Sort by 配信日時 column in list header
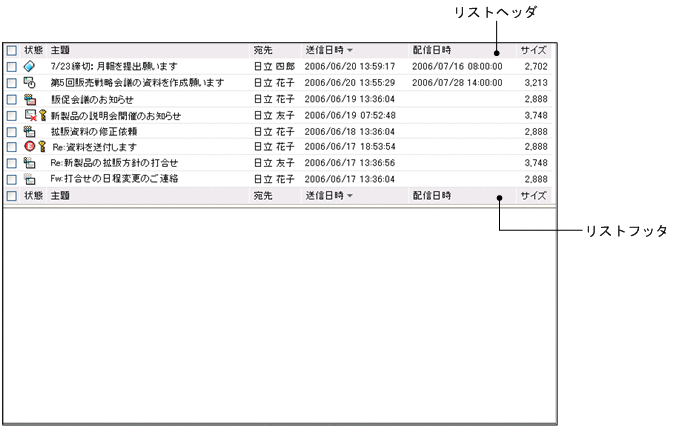The image size is (673, 427). (432, 50)
